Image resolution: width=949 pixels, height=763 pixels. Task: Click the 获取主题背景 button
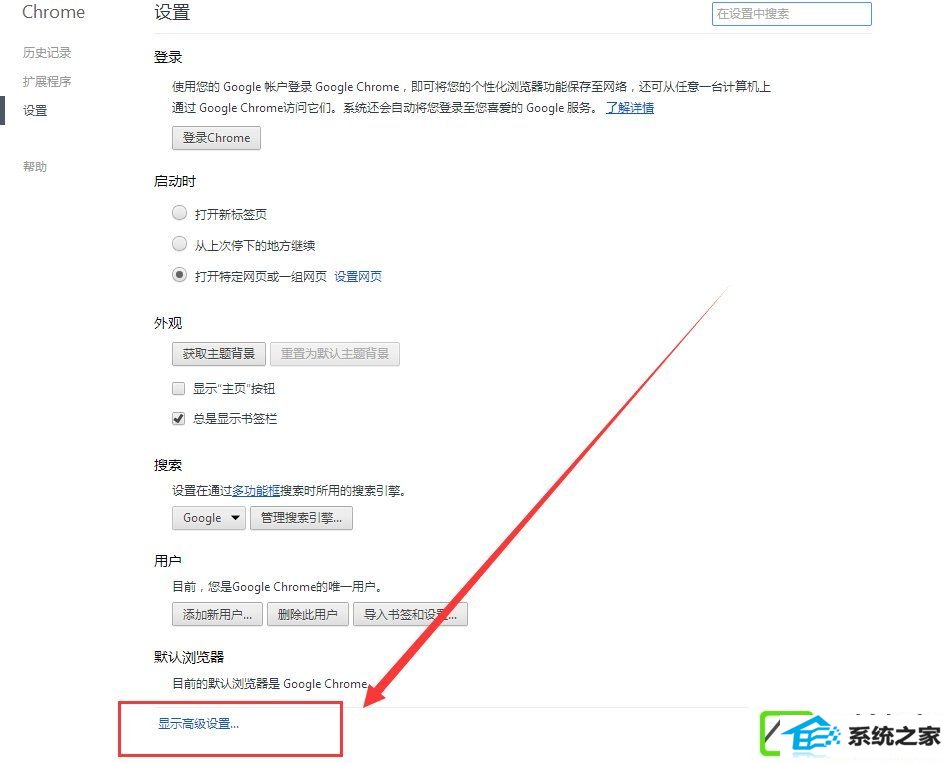218,353
